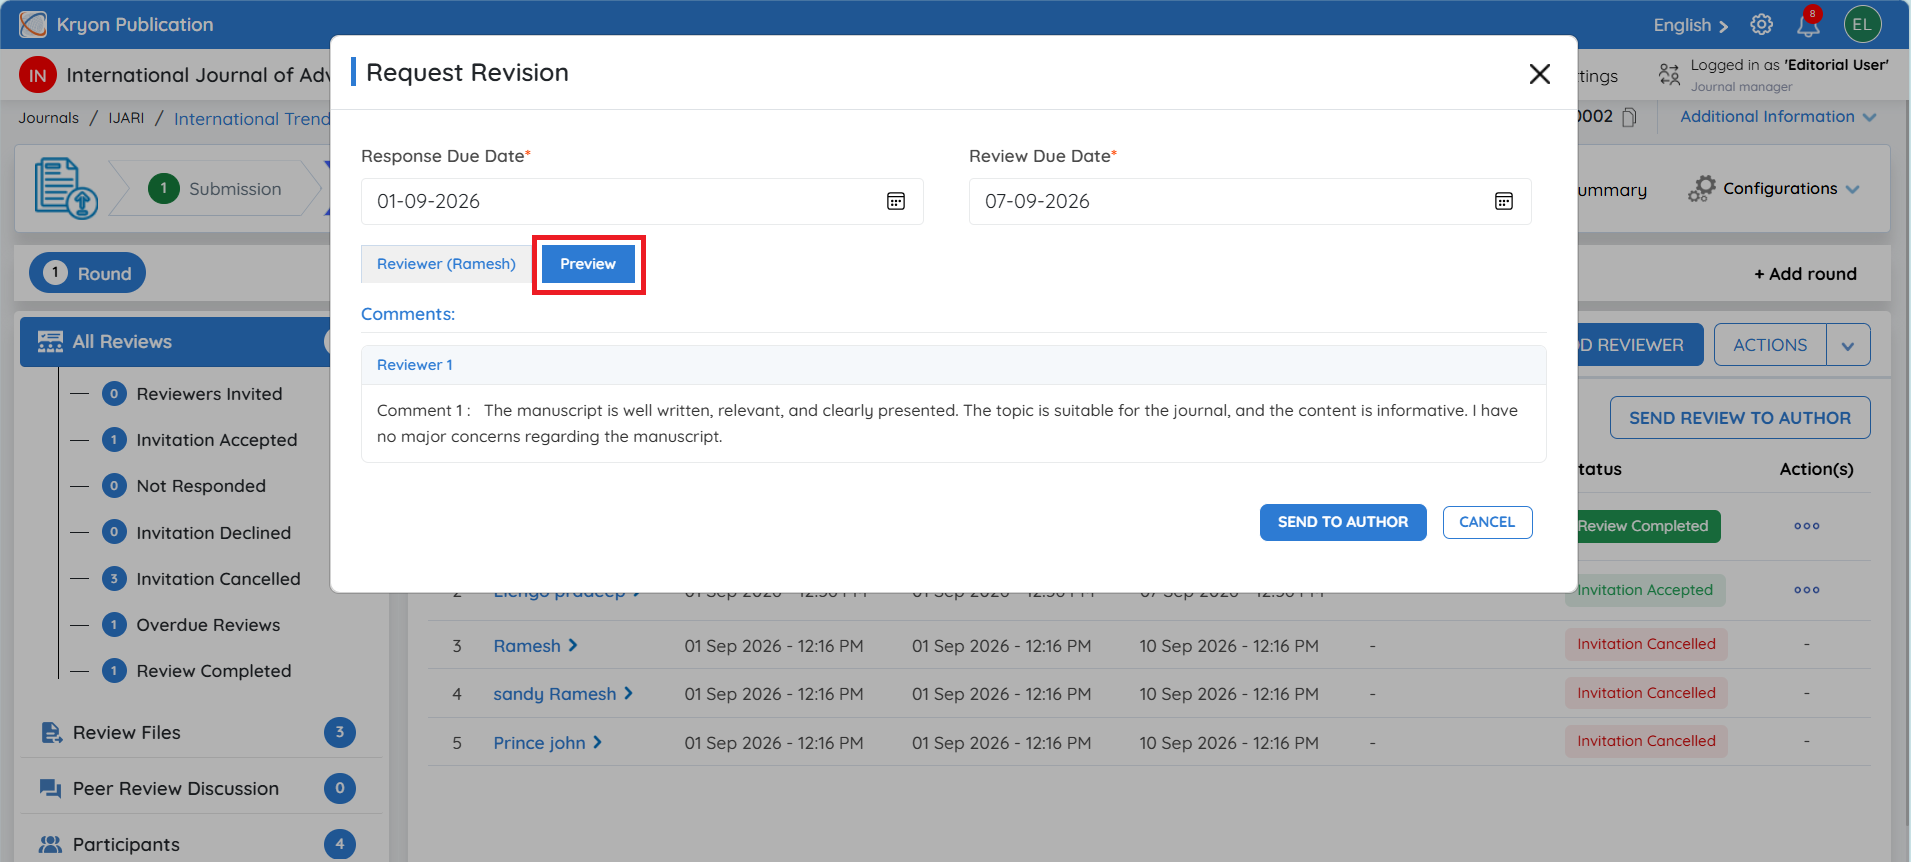Image resolution: width=1911 pixels, height=862 pixels.
Task: Open the sandy Ramesh reviewer link
Action: pos(555,694)
